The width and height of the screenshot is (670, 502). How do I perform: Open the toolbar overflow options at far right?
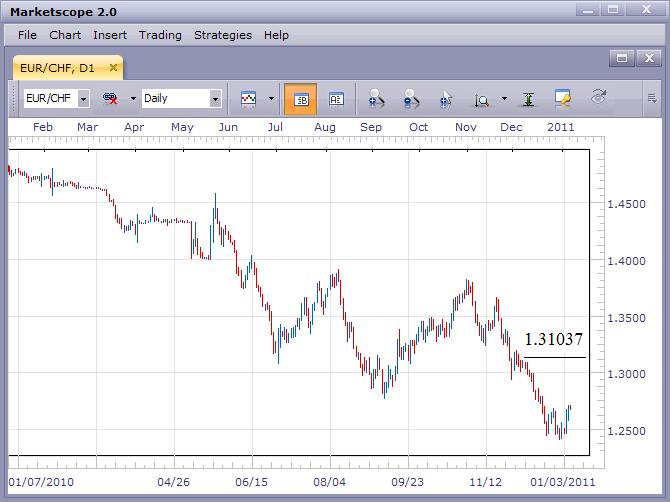pos(652,98)
